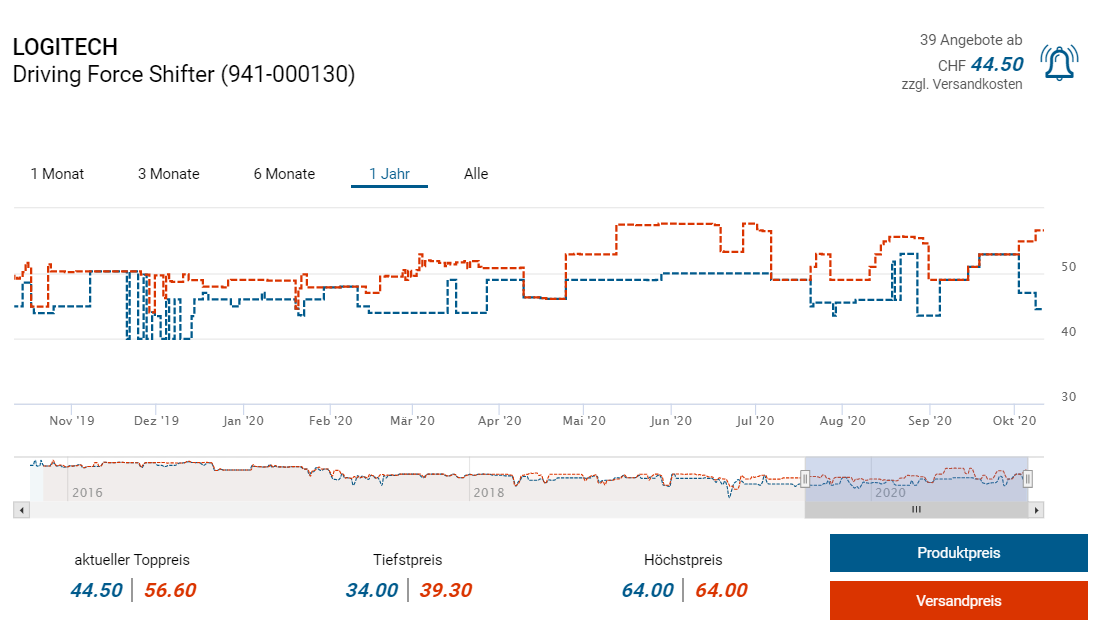Select the 1 Jahr tab
This screenshot has width=1094, height=626.
coord(389,174)
